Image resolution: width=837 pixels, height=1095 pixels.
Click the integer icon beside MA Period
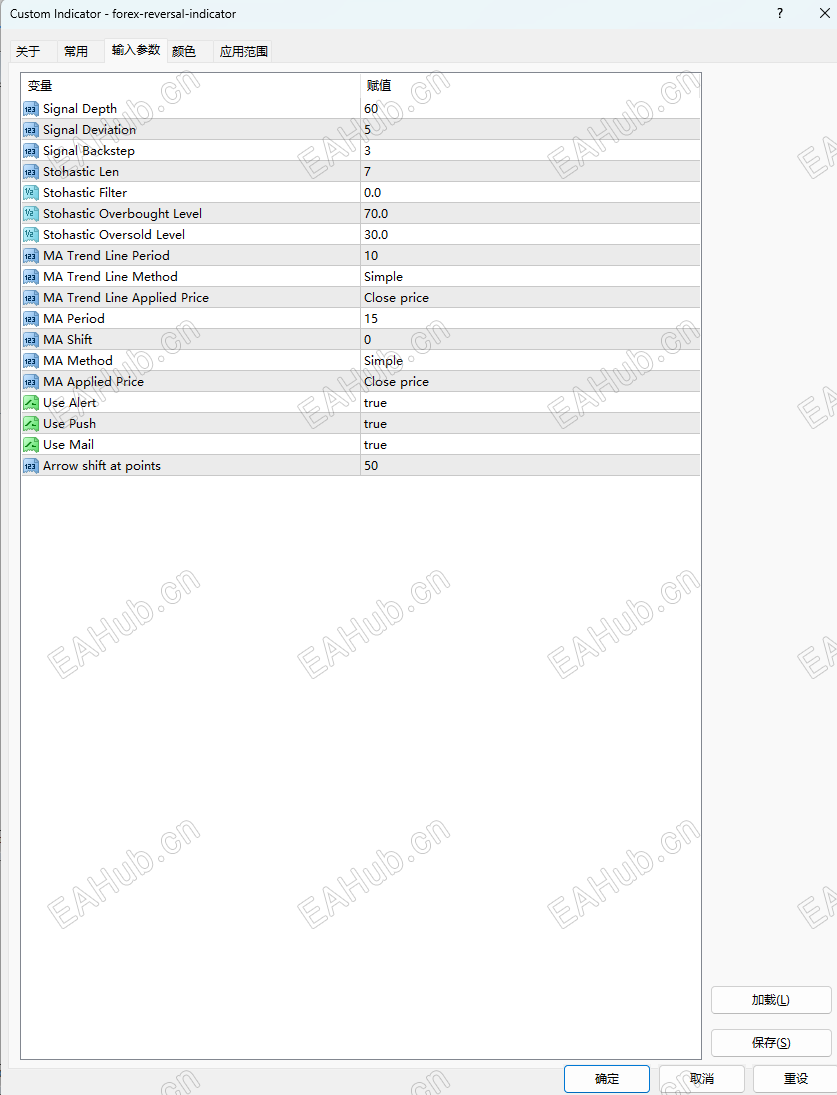(31, 318)
